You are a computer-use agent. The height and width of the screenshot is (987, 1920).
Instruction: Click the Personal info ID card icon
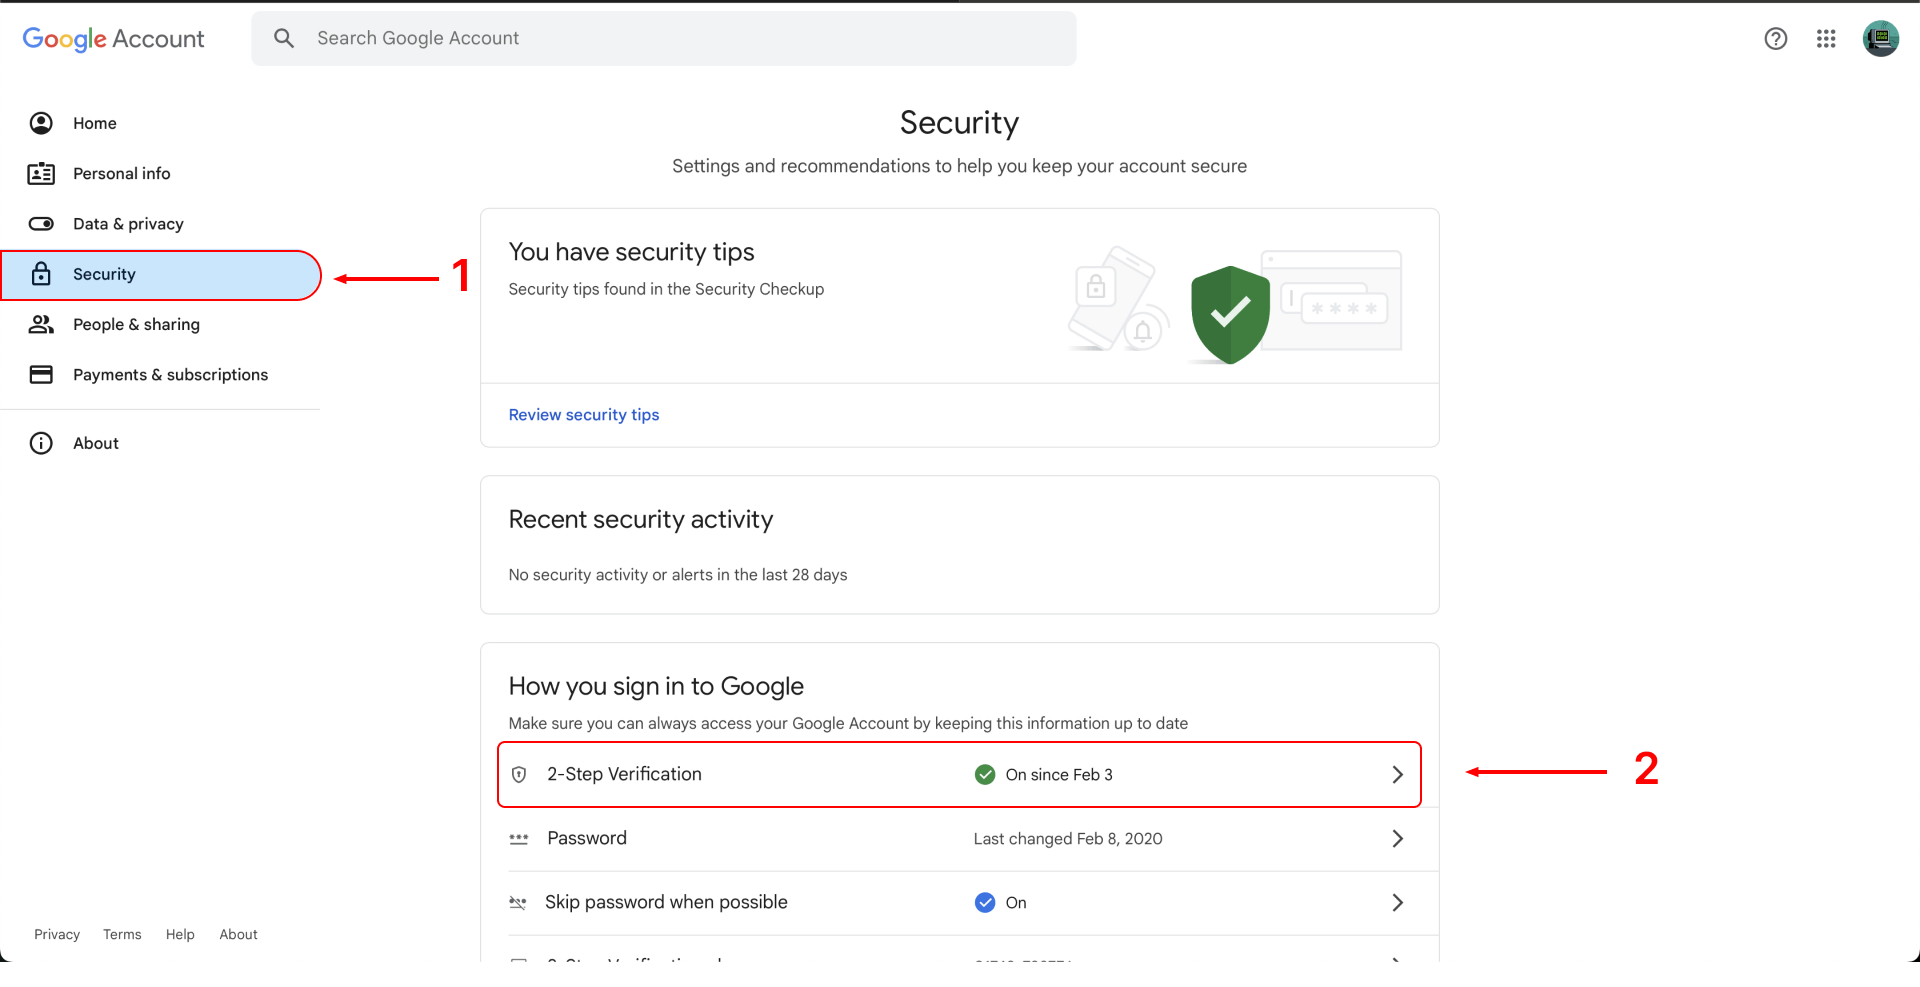coord(41,174)
